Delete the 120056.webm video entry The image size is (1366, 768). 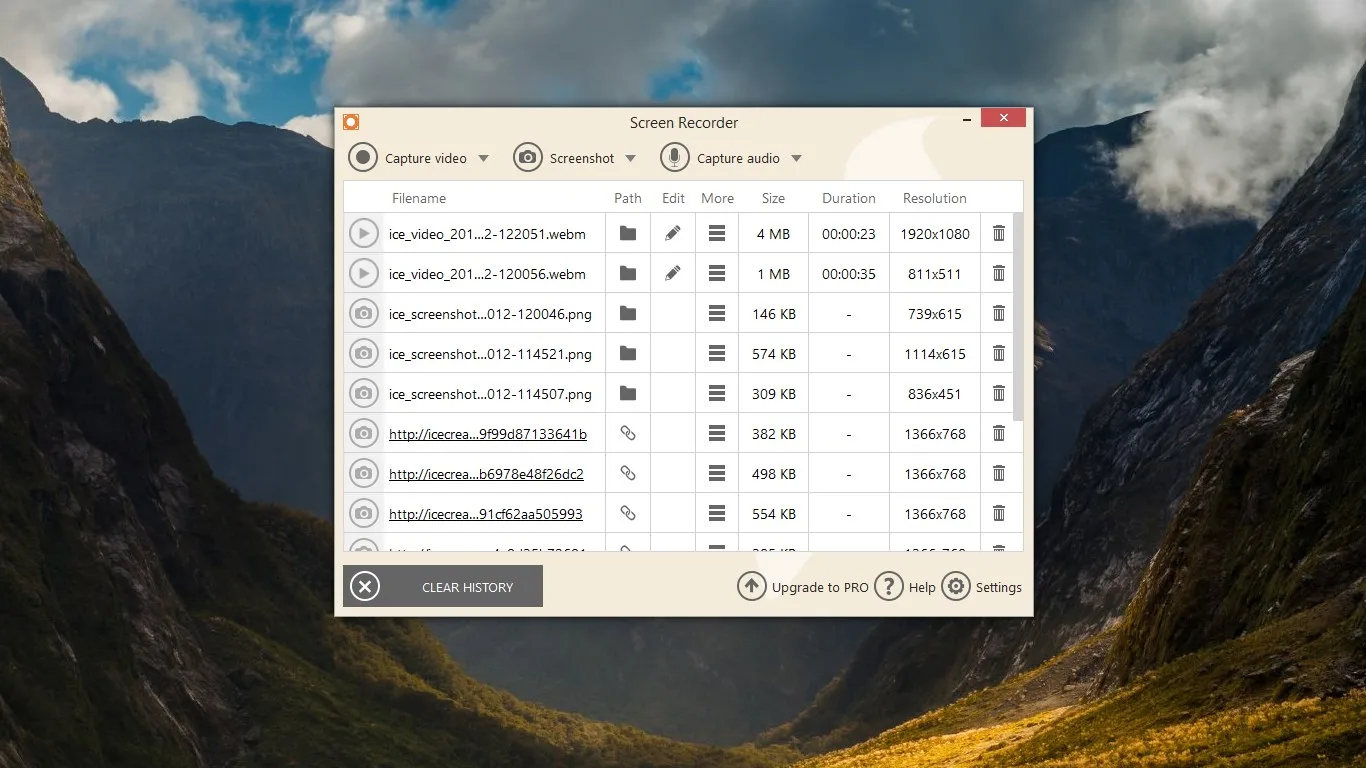pyautogui.click(x=998, y=273)
